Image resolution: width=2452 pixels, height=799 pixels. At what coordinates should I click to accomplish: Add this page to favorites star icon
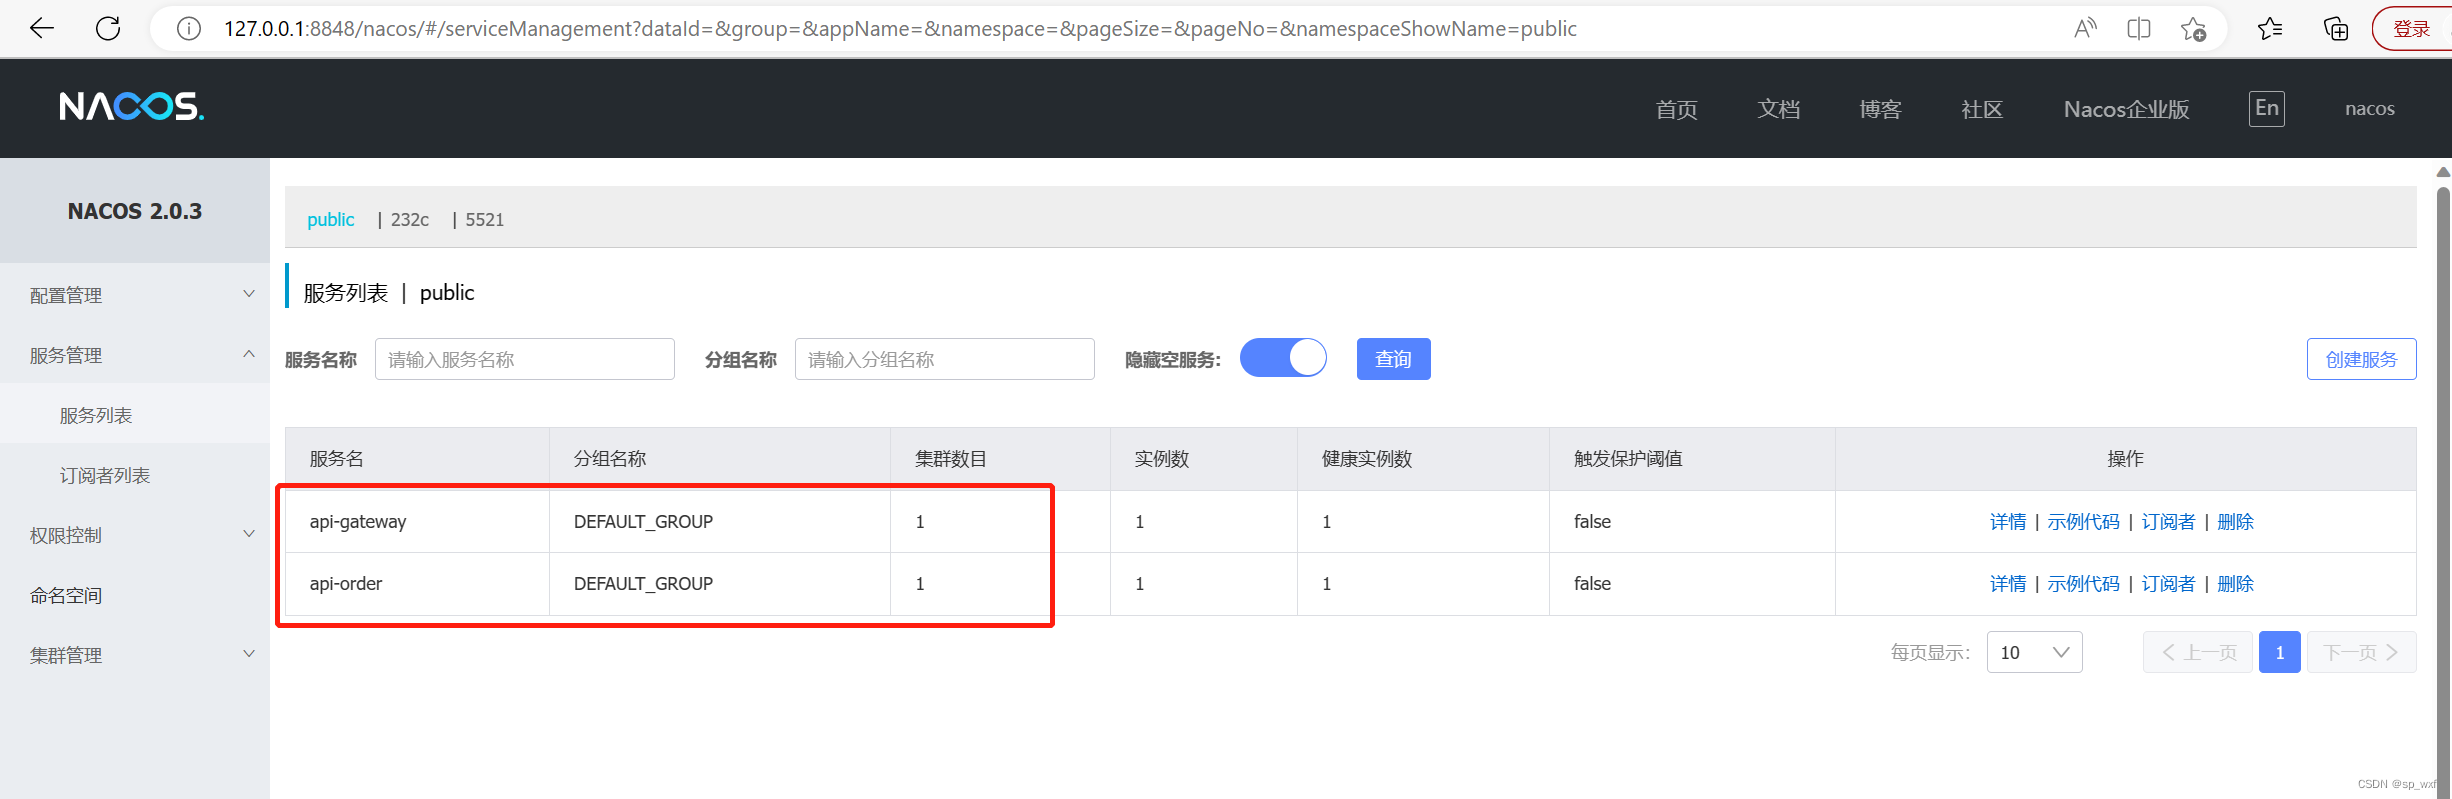[x=2194, y=29]
